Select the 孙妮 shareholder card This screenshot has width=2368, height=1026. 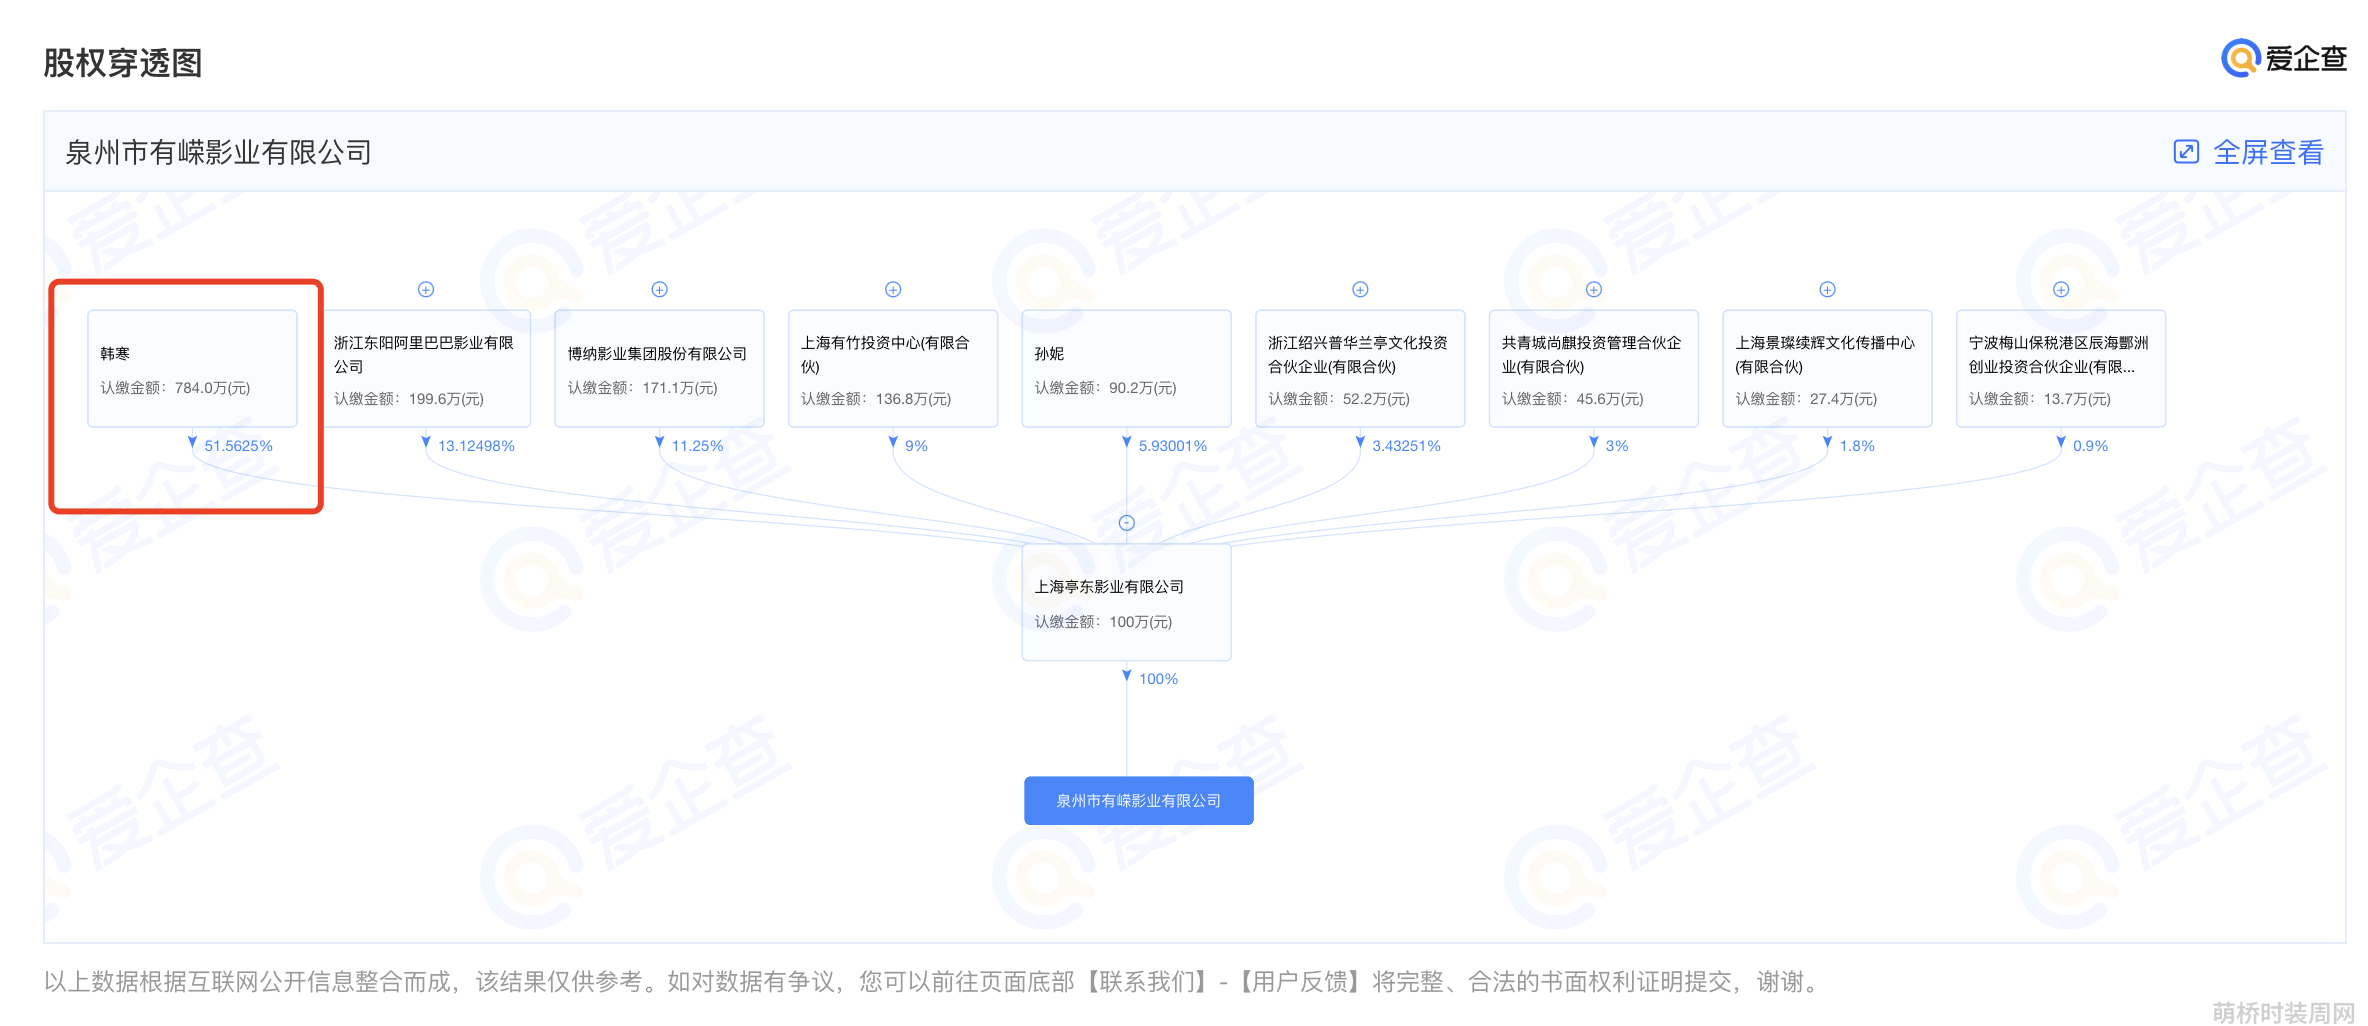coord(1127,368)
